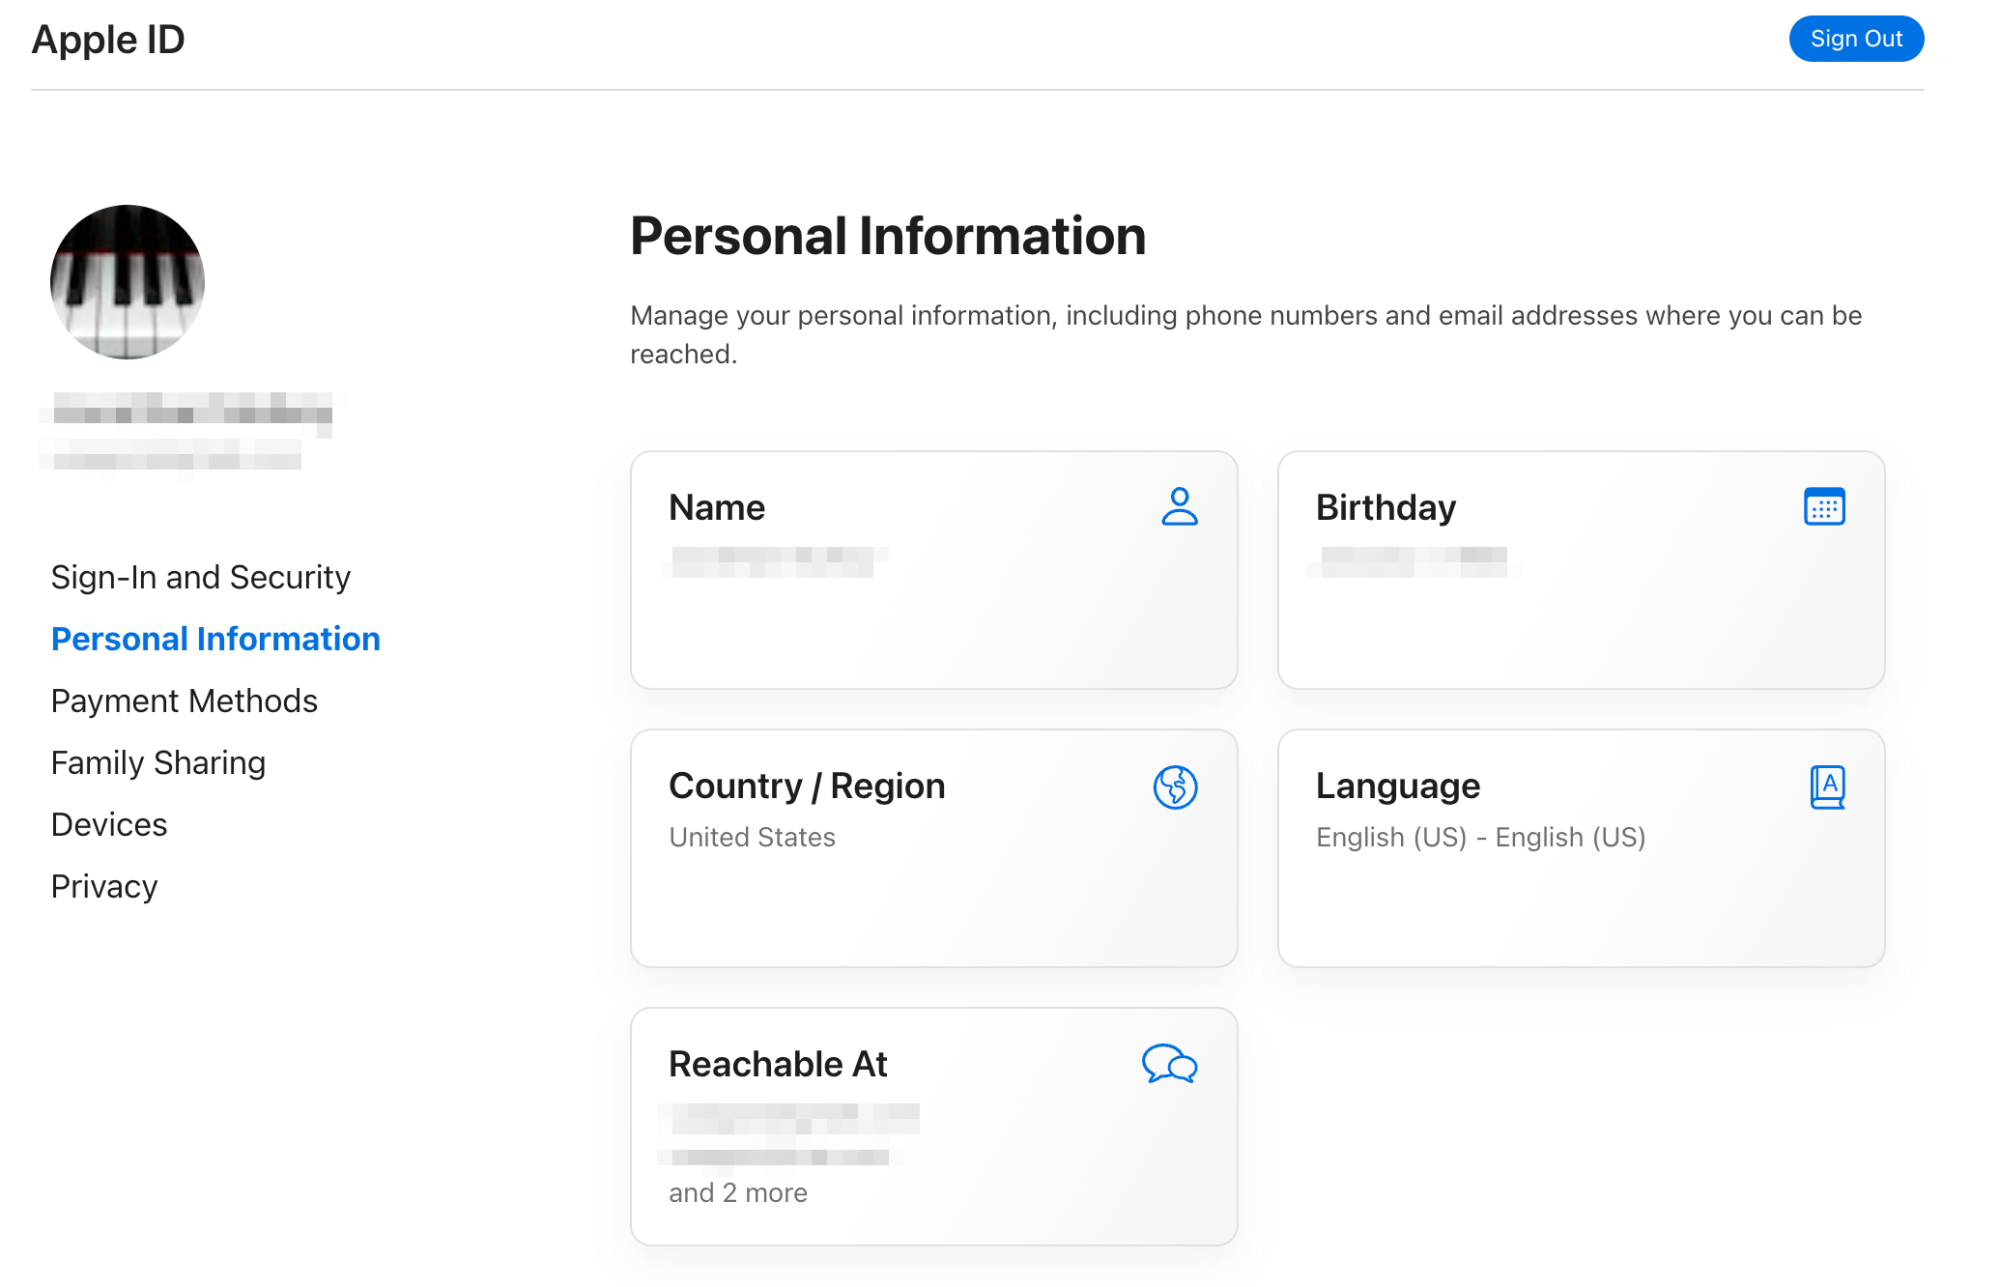Click the piano keys profile picture

click(127, 282)
